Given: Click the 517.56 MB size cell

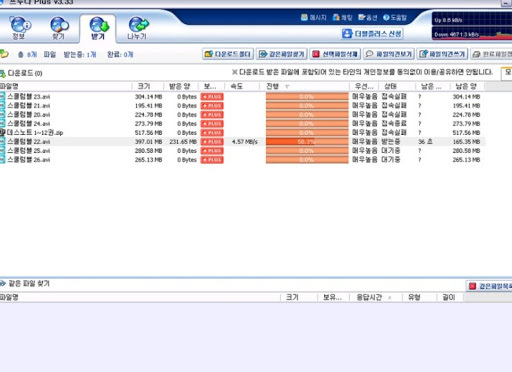Looking at the screenshot, I should pyautogui.click(x=148, y=133).
